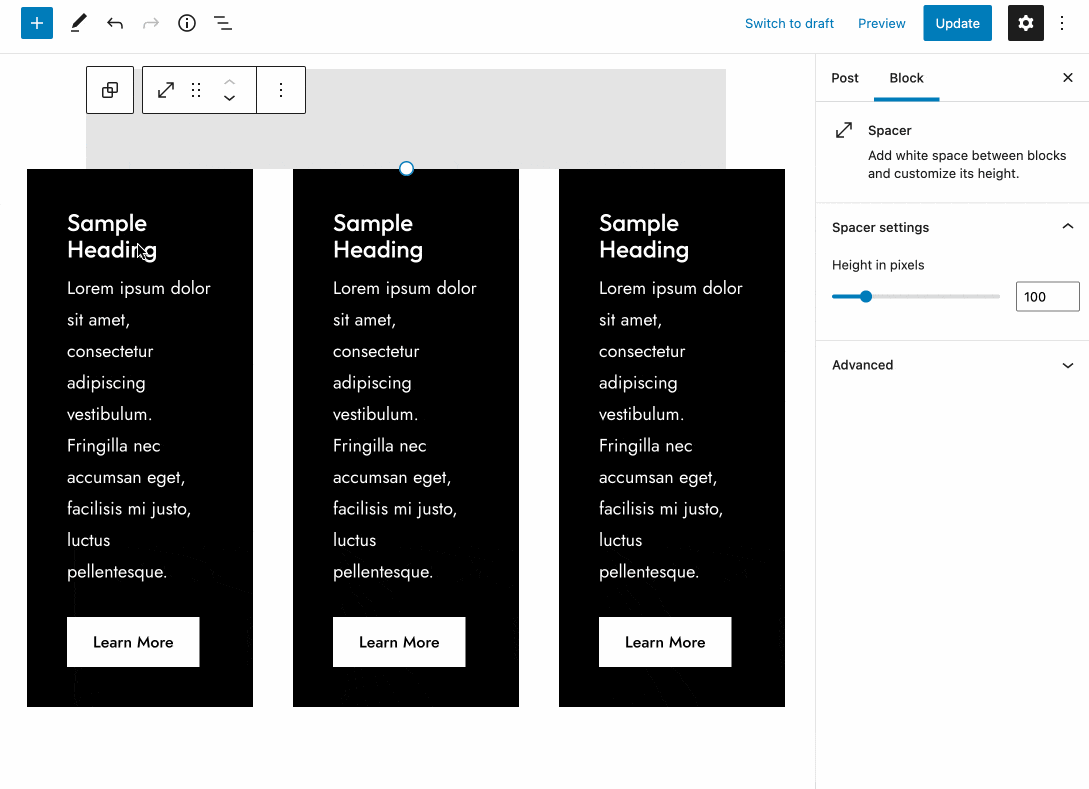1089x789 pixels.
Task: Open the list view outline
Action: 223,23
